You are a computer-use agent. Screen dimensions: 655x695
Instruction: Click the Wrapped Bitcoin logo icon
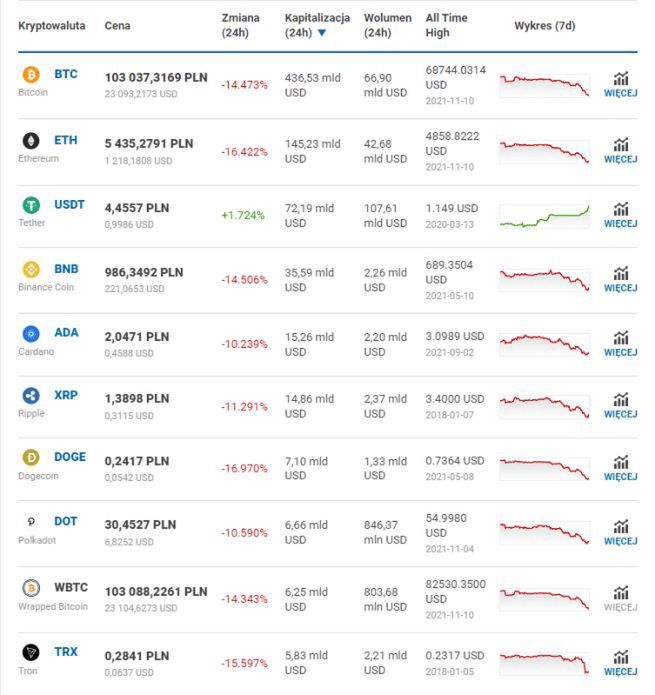[x=30, y=587]
